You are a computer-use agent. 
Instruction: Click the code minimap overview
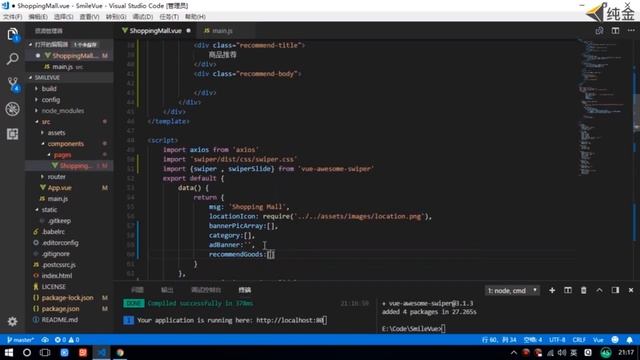605,107
